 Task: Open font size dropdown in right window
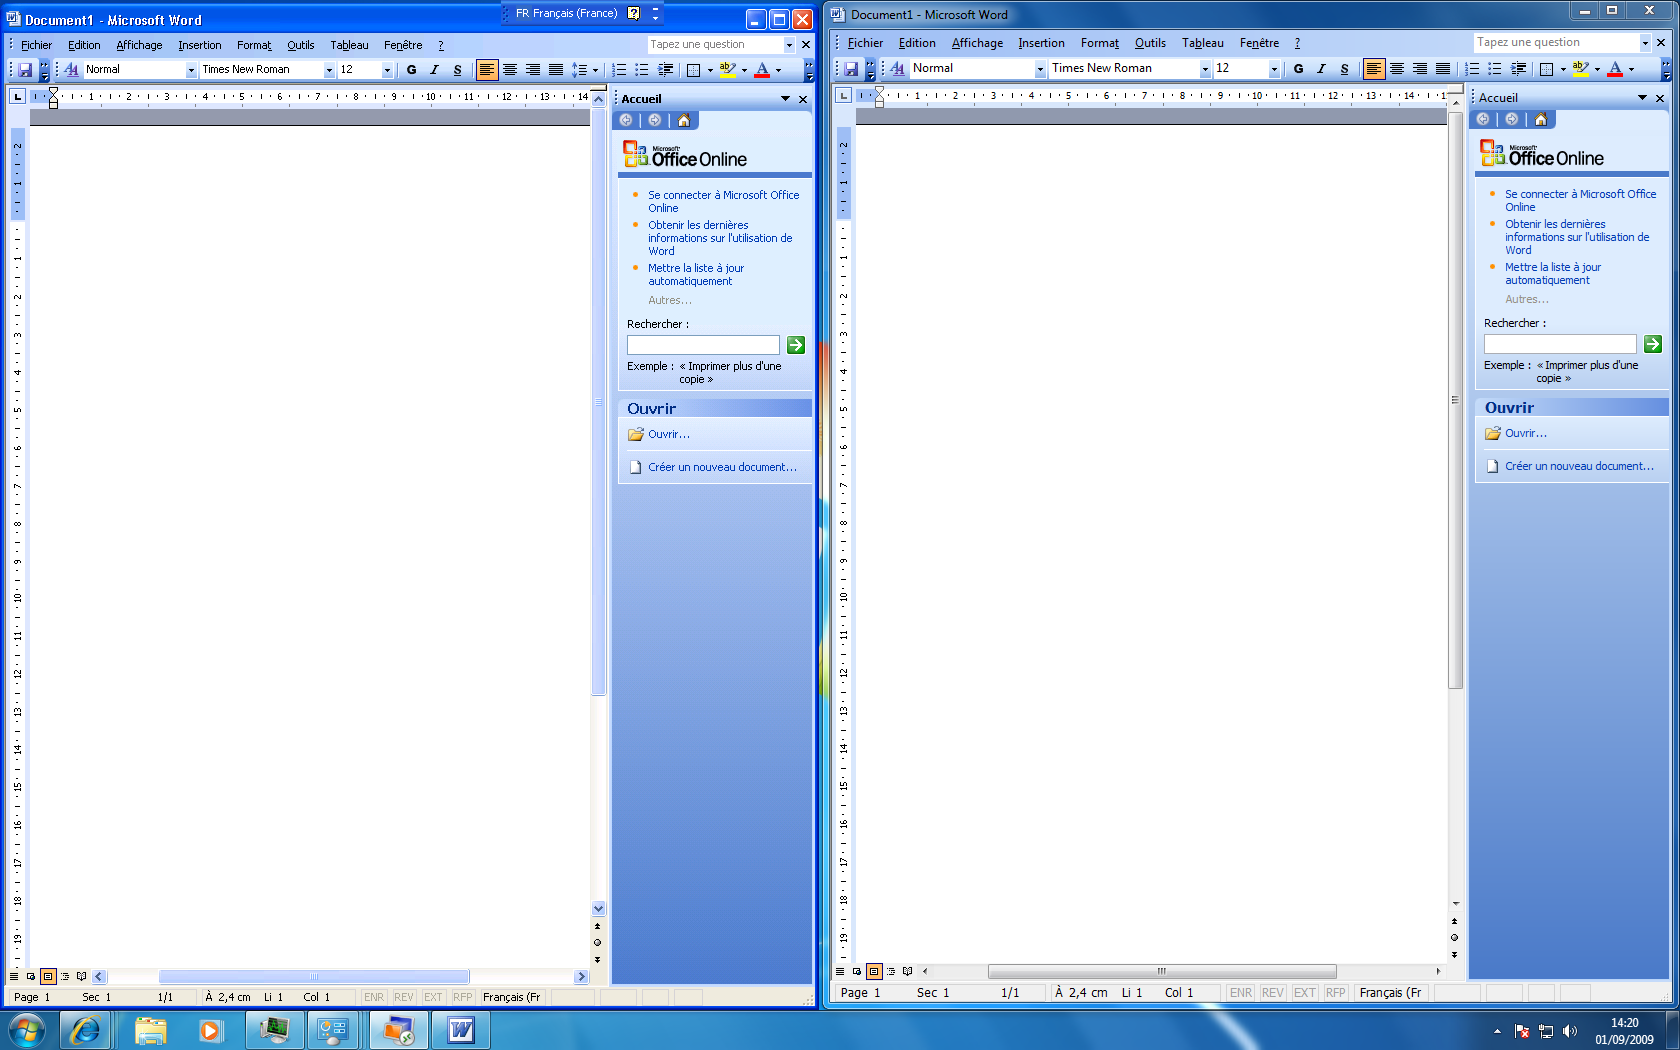pos(1274,69)
